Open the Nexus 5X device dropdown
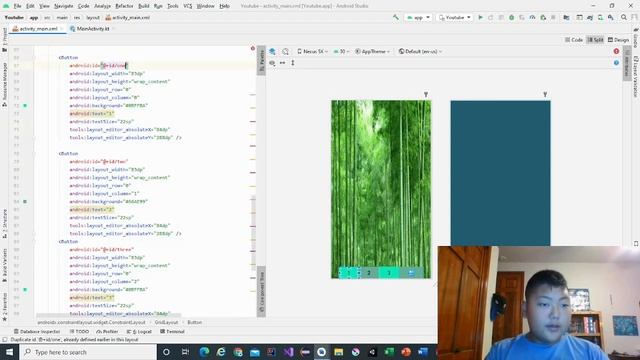640x360 pixels. click(x=312, y=51)
